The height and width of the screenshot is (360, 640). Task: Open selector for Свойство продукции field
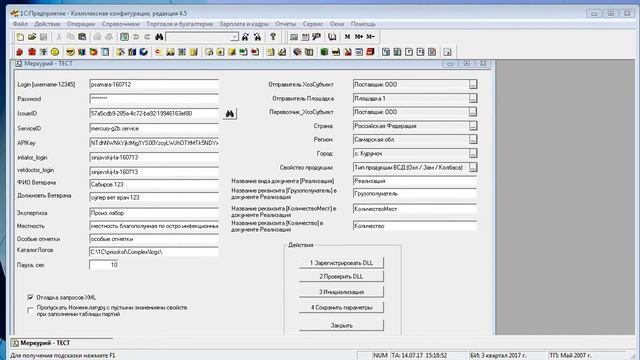tap(473, 167)
